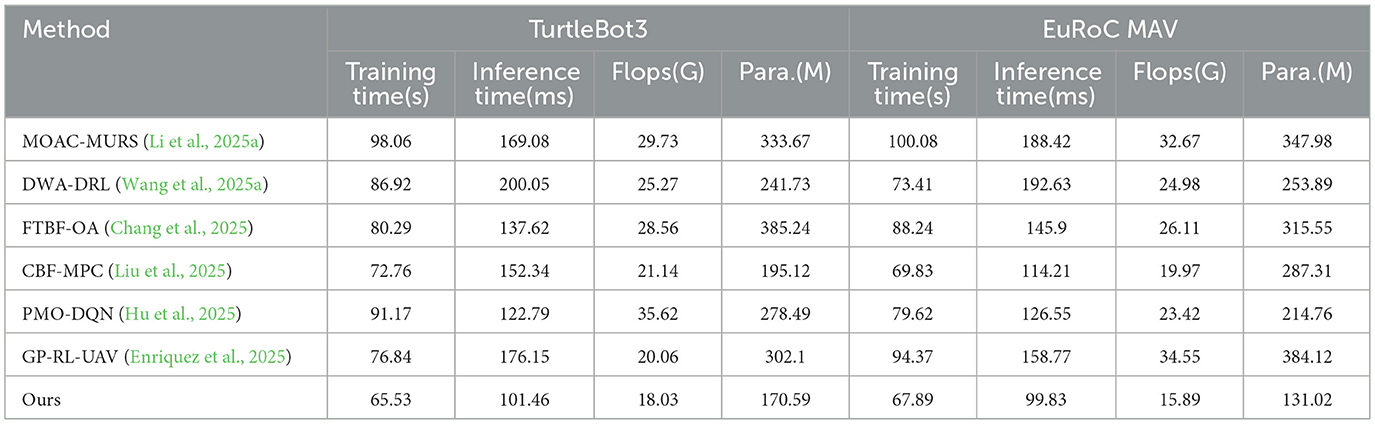Click the Method column header
1375x424 pixels.
(66, 30)
